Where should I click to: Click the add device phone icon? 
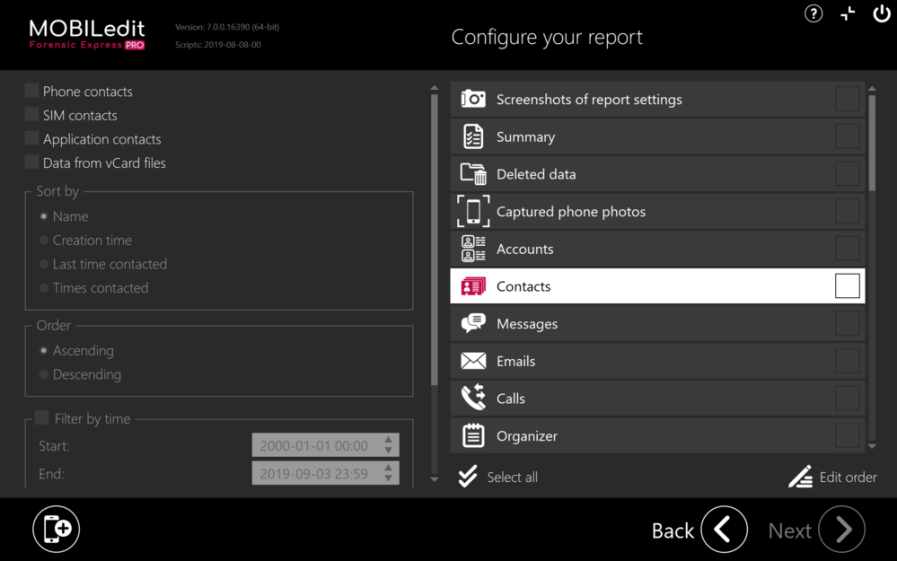point(56,529)
